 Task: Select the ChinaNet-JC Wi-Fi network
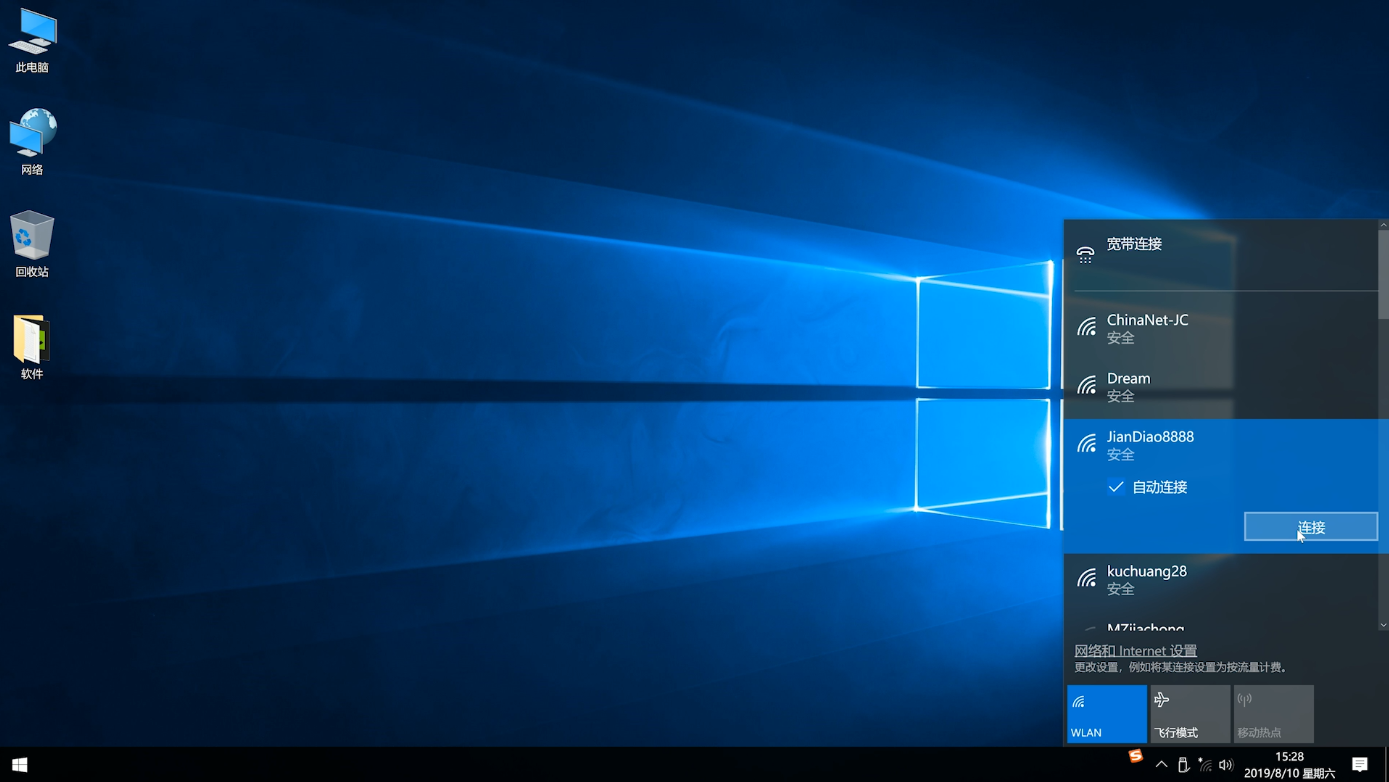[1221, 328]
